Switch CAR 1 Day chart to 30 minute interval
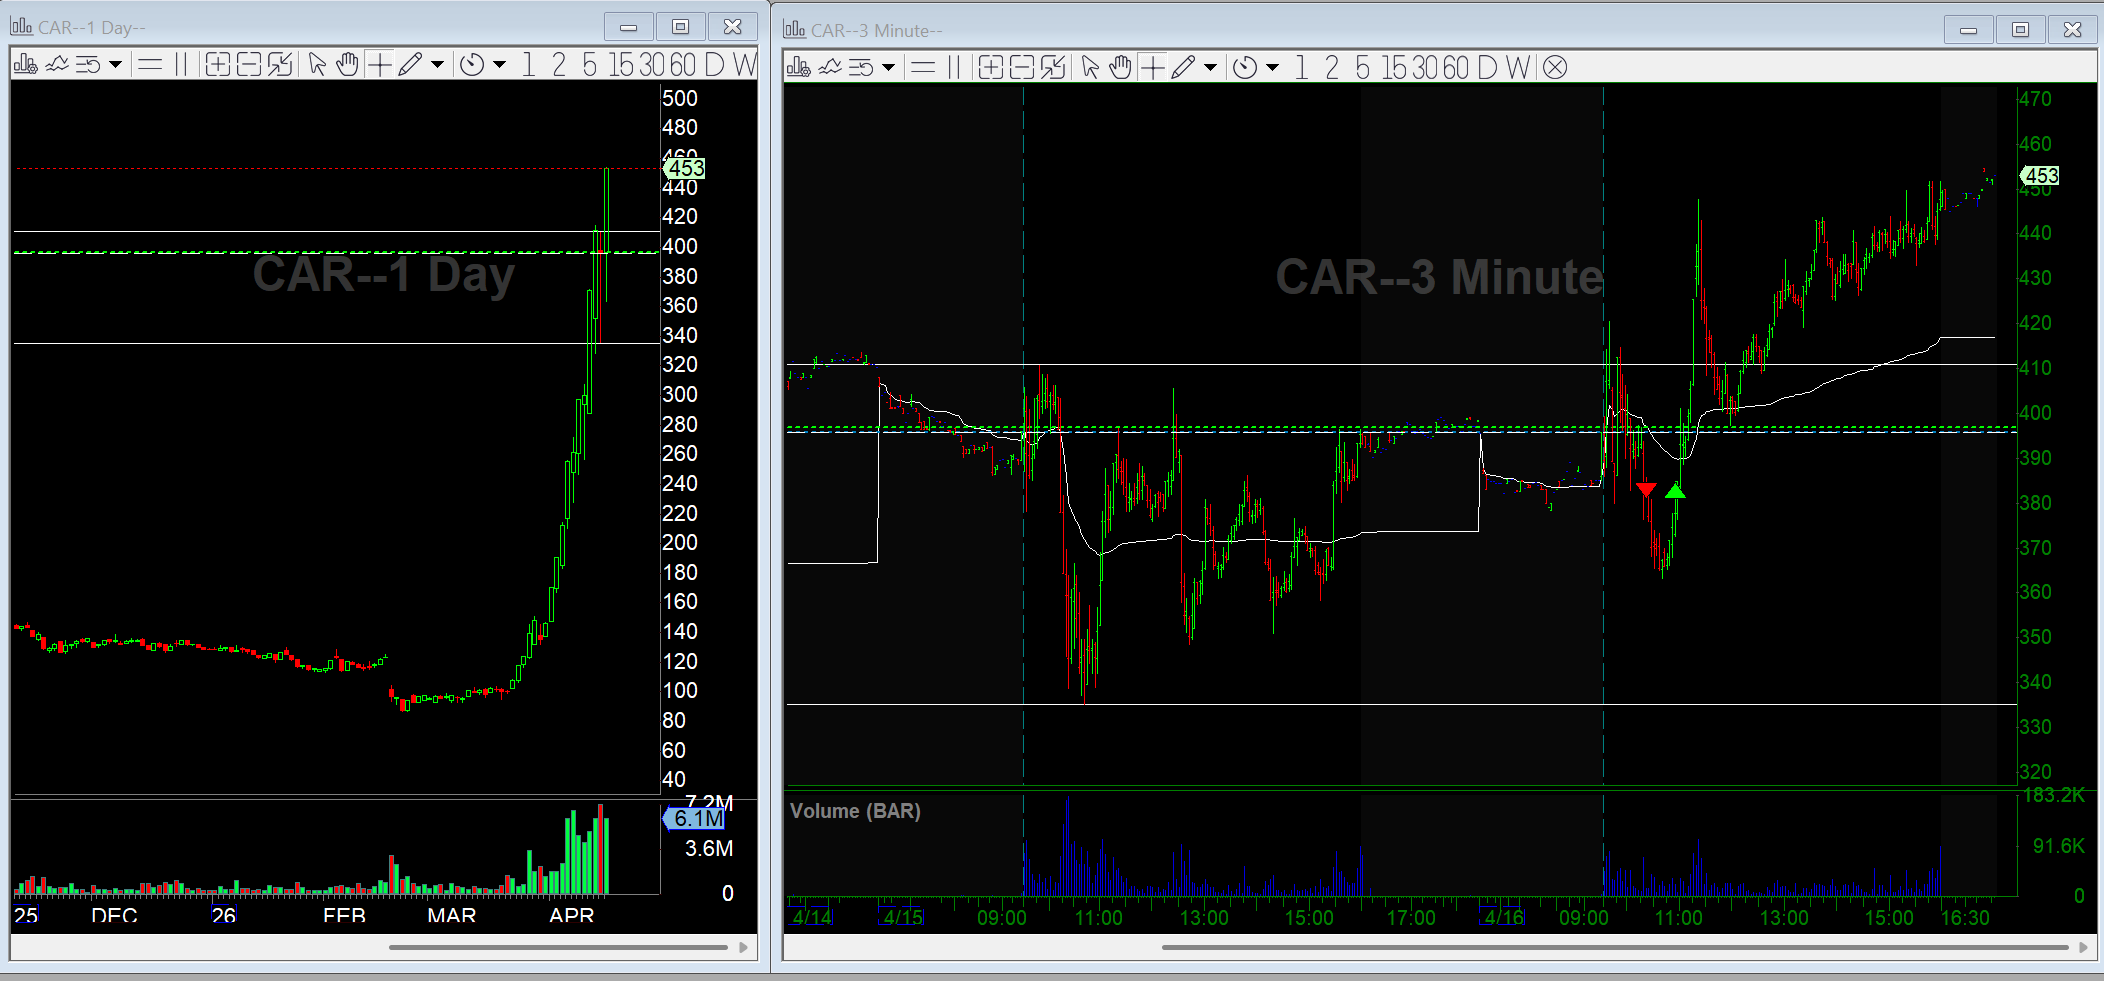 pos(652,65)
